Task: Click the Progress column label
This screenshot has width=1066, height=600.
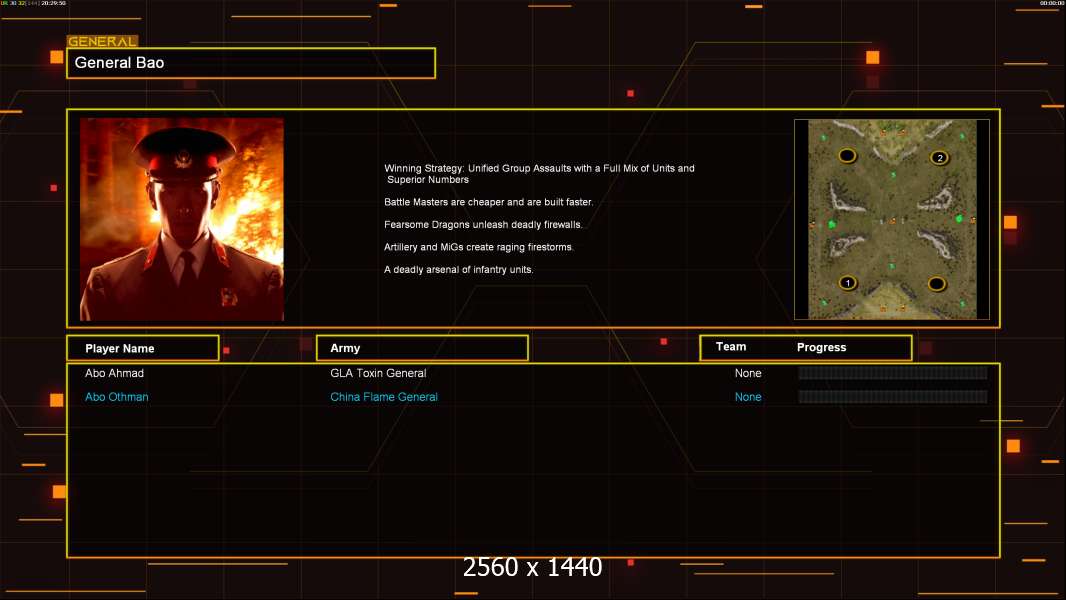Action: click(821, 347)
